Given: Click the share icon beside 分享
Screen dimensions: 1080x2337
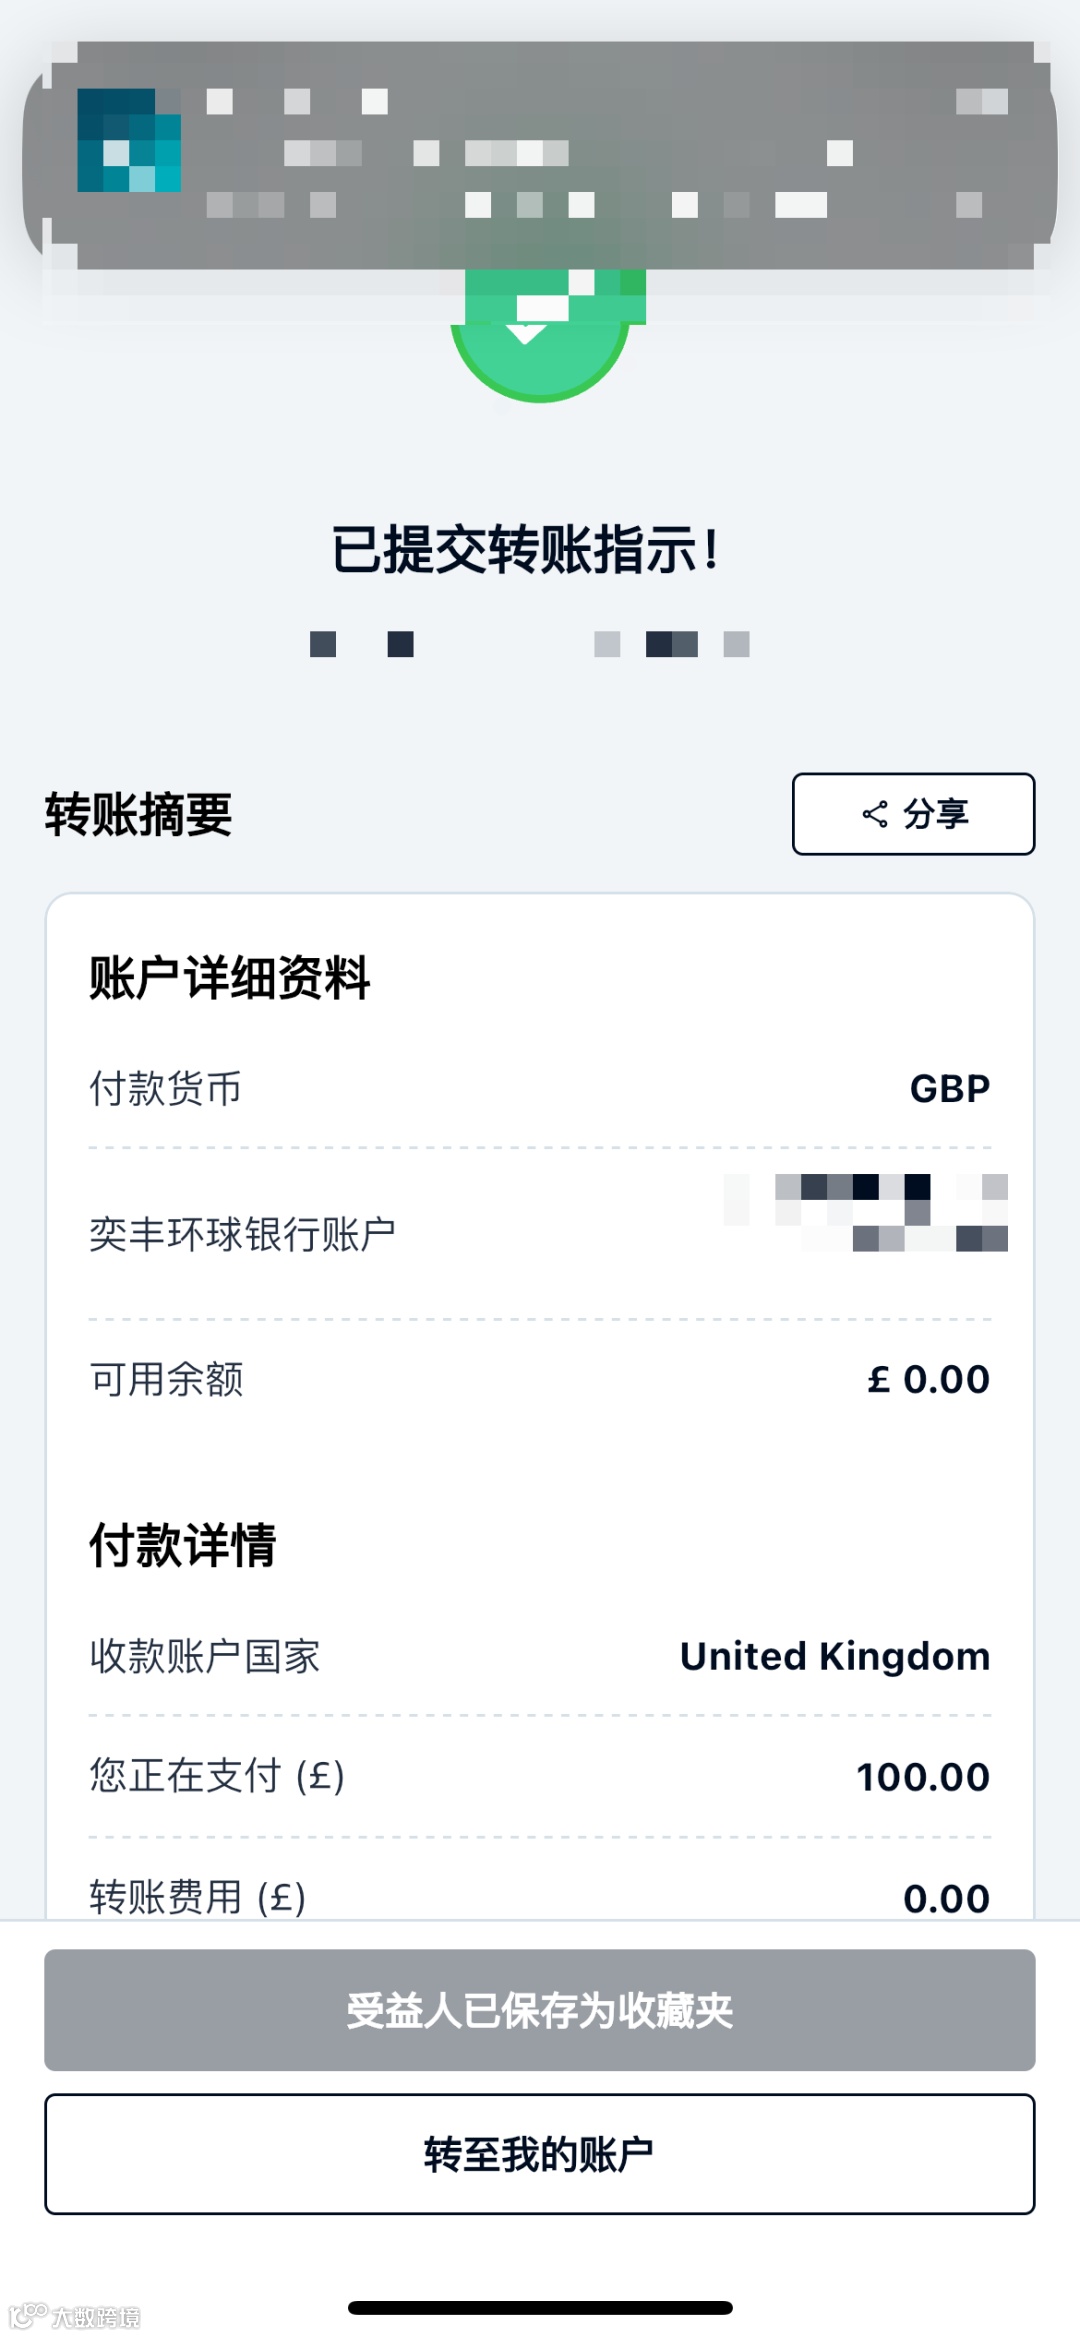Looking at the screenshot, I should 875,814.
